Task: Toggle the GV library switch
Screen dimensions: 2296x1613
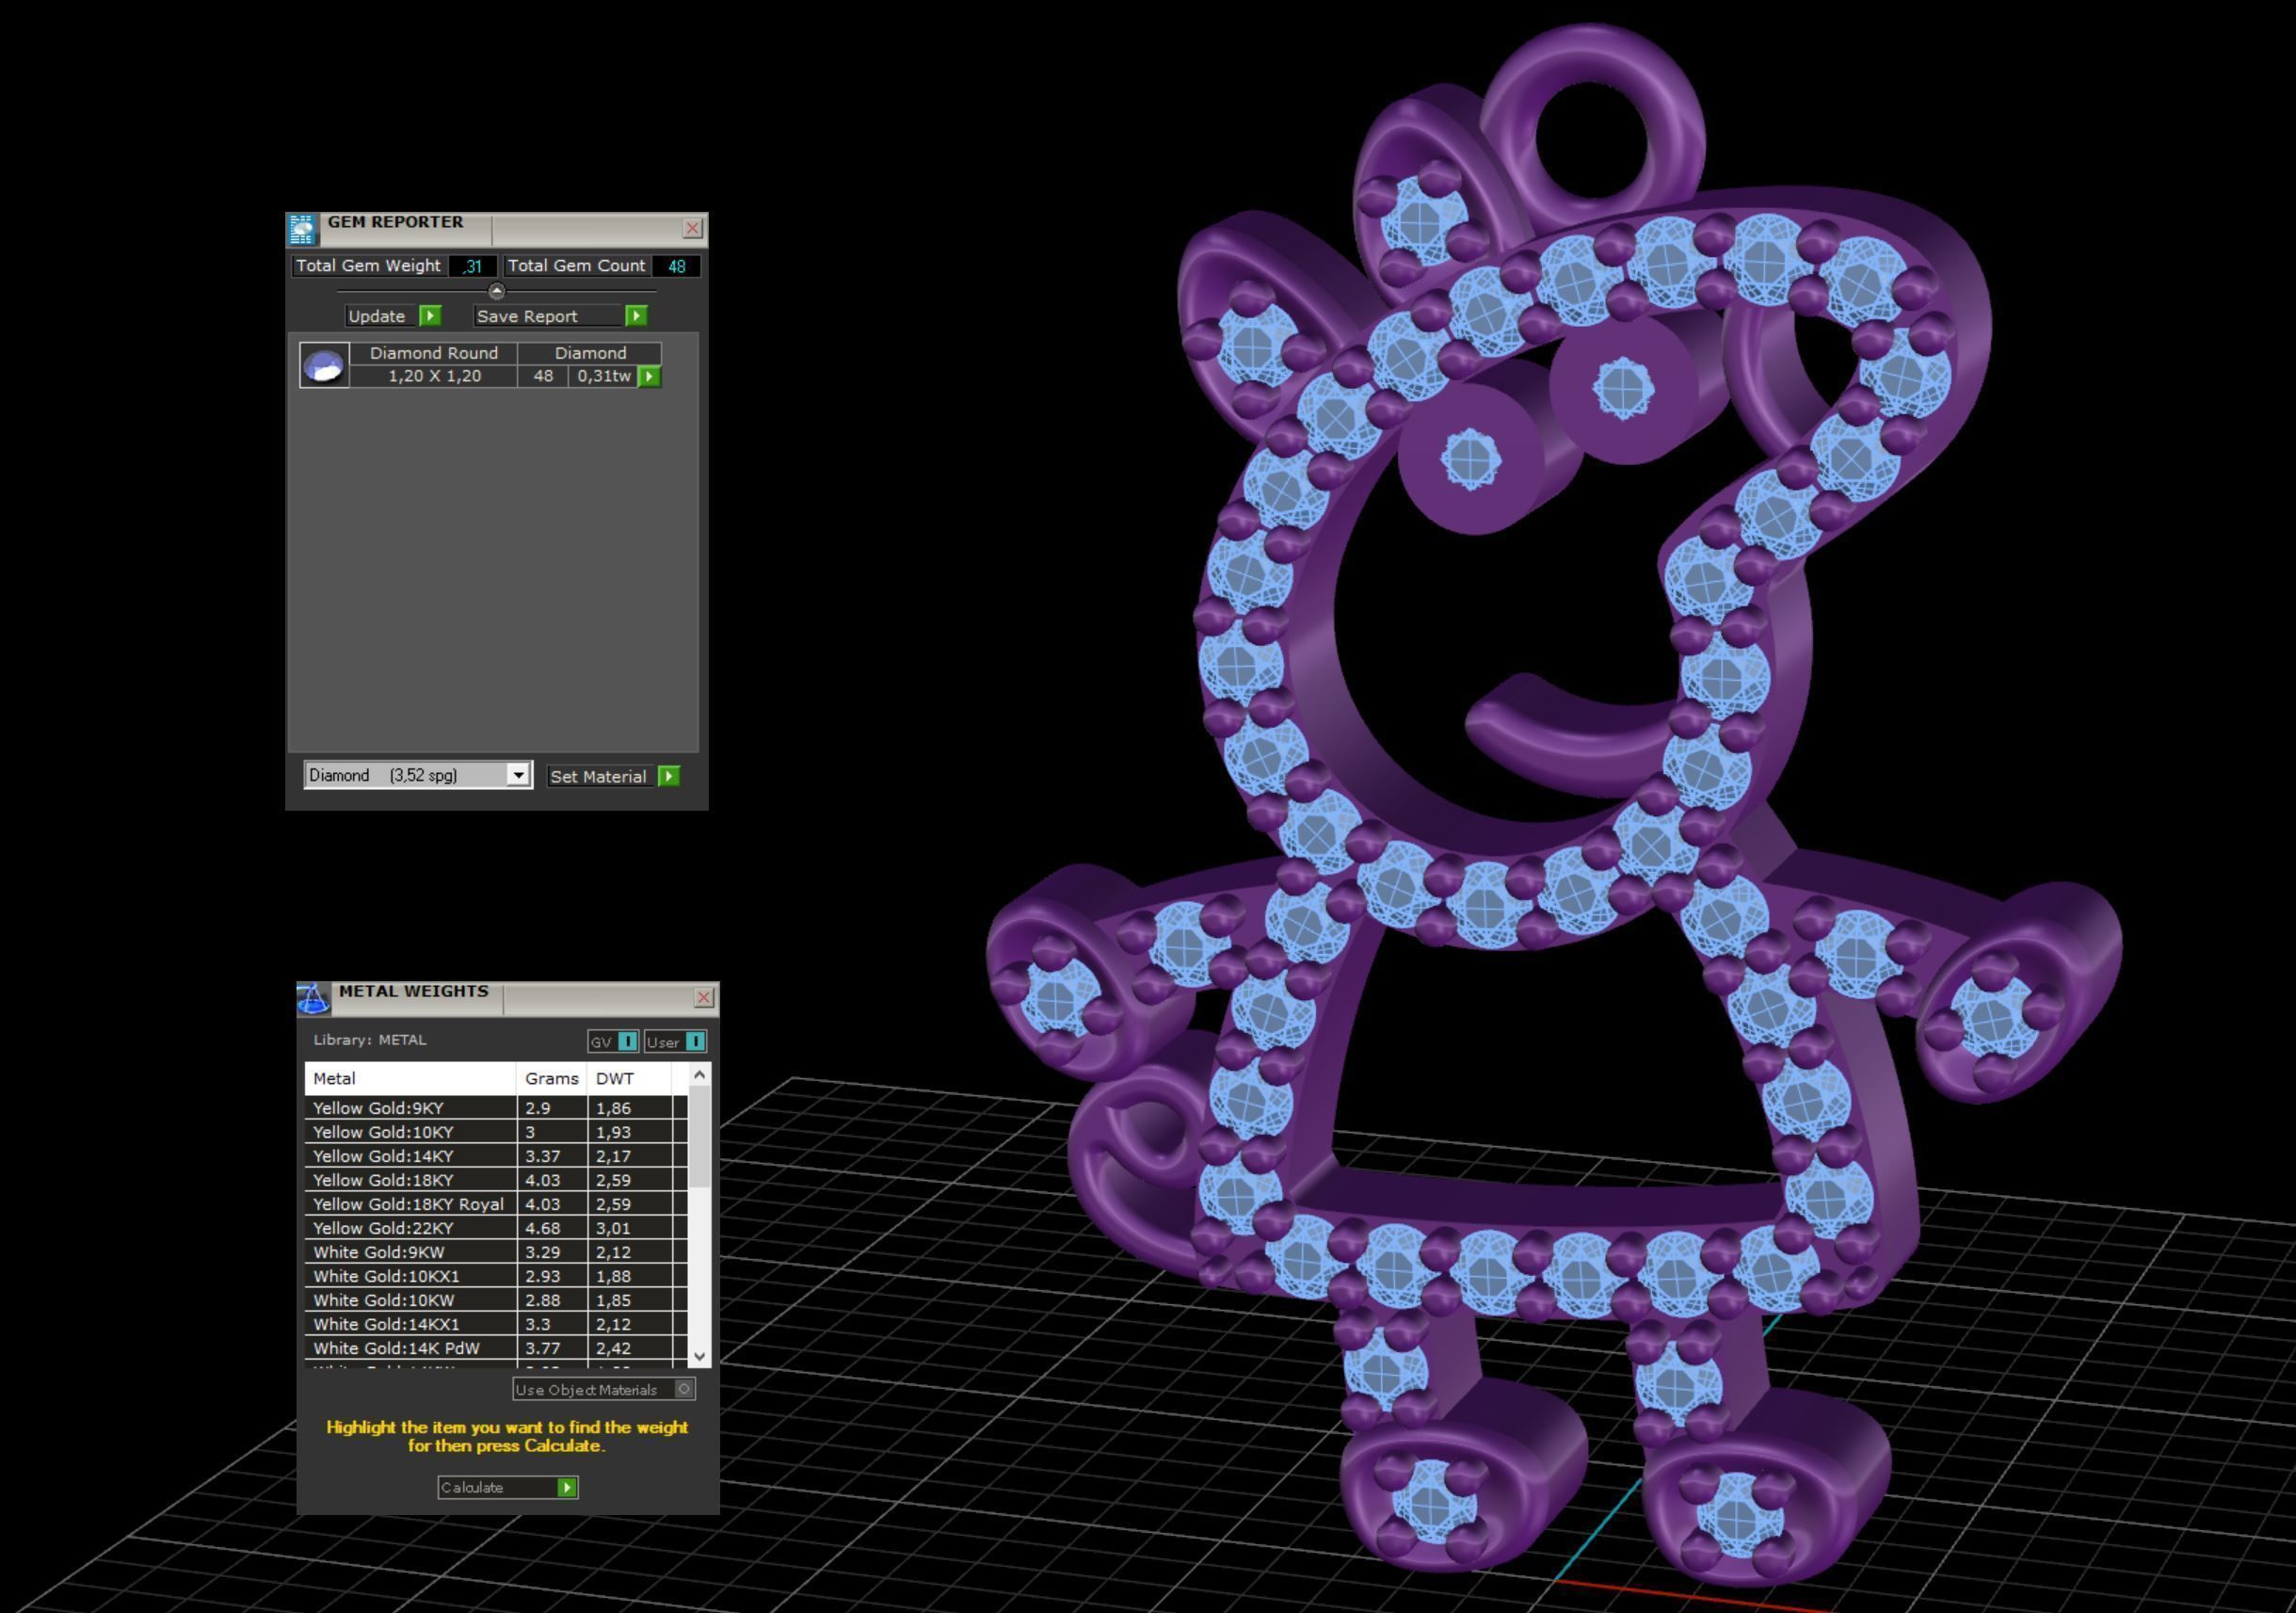Action: point(627,1042)
